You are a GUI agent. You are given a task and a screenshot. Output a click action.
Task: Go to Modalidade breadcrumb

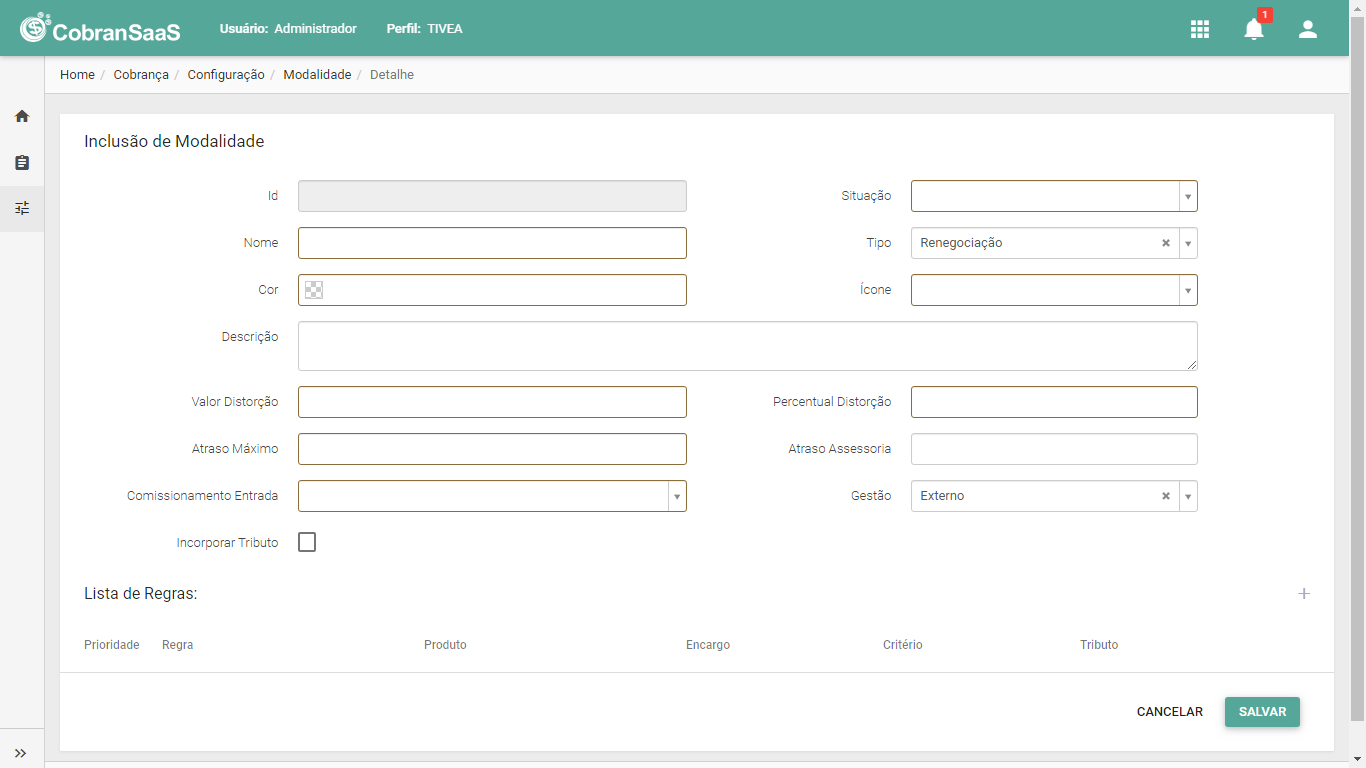click(x=317, y=75)
